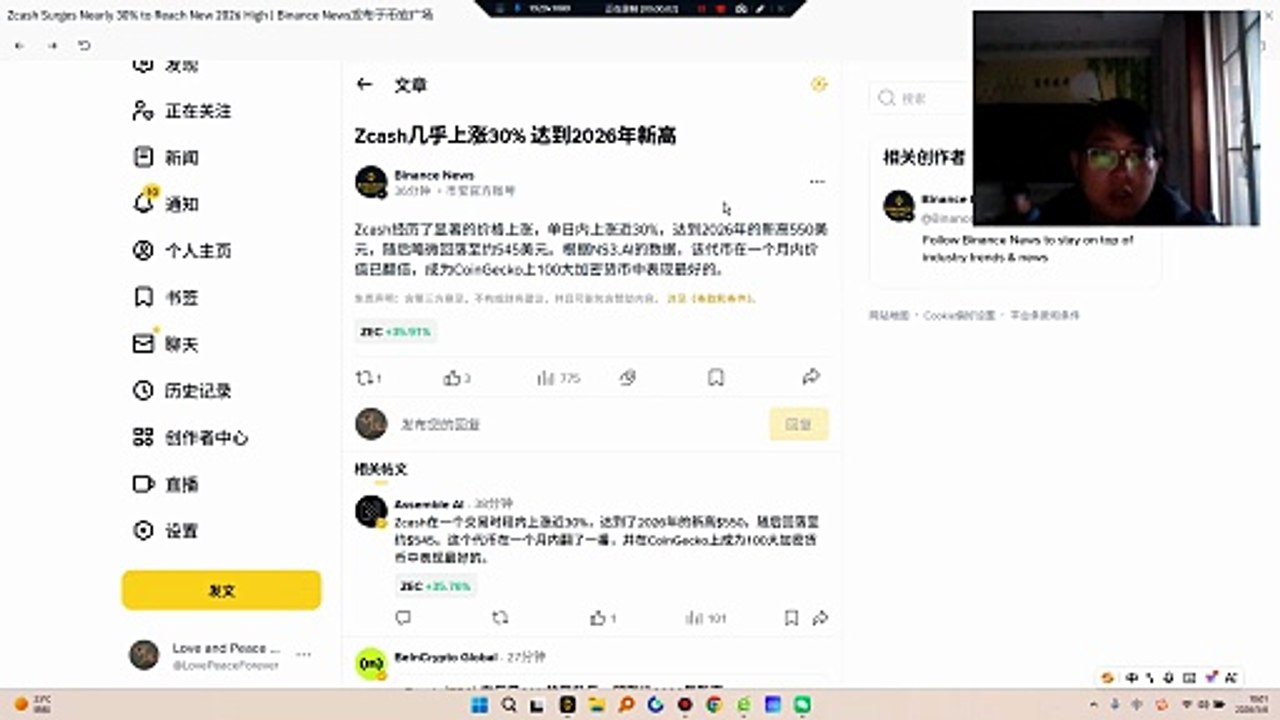This screenshot has width=1280, height=720.
Task: Comment on the Assemble AI post
Action: [x=403, y=618]
